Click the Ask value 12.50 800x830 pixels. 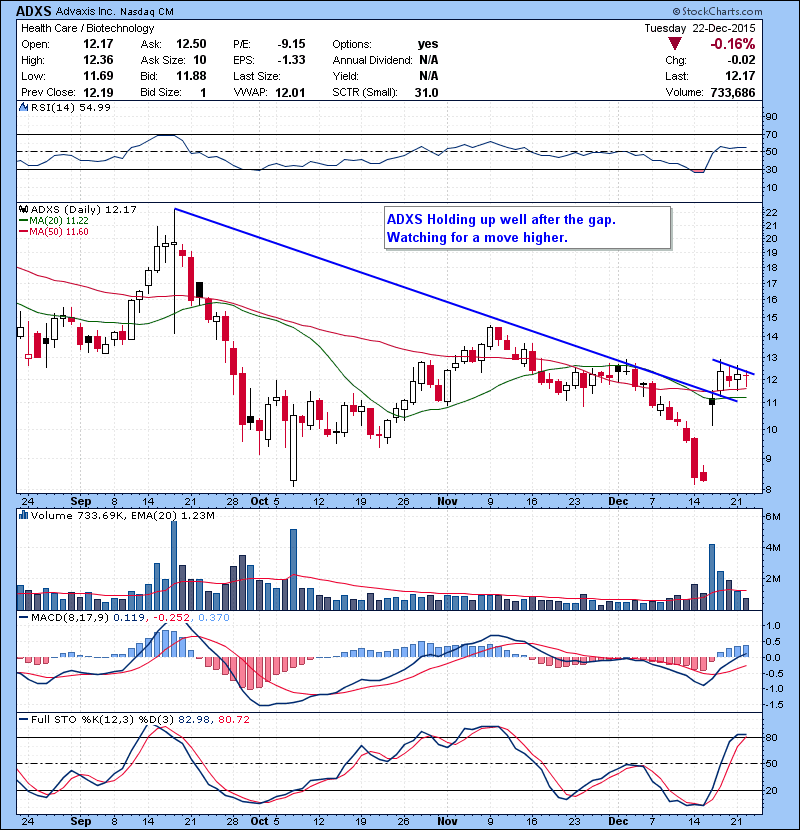[191, 44]
